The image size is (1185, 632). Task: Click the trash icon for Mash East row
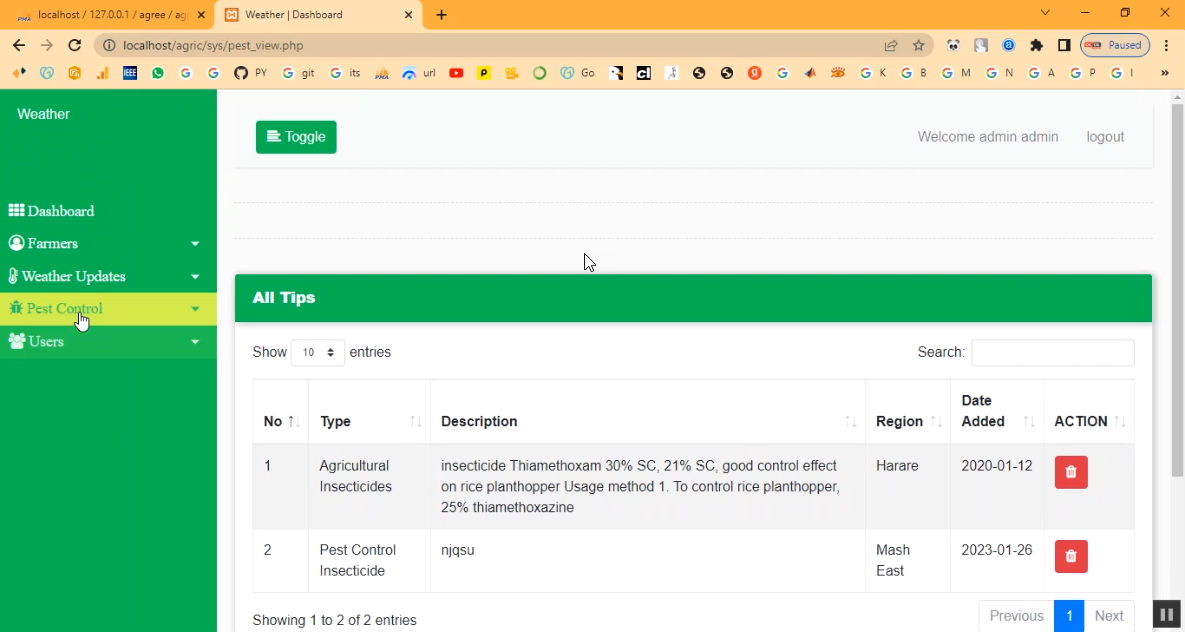[x=1070, y=556]
